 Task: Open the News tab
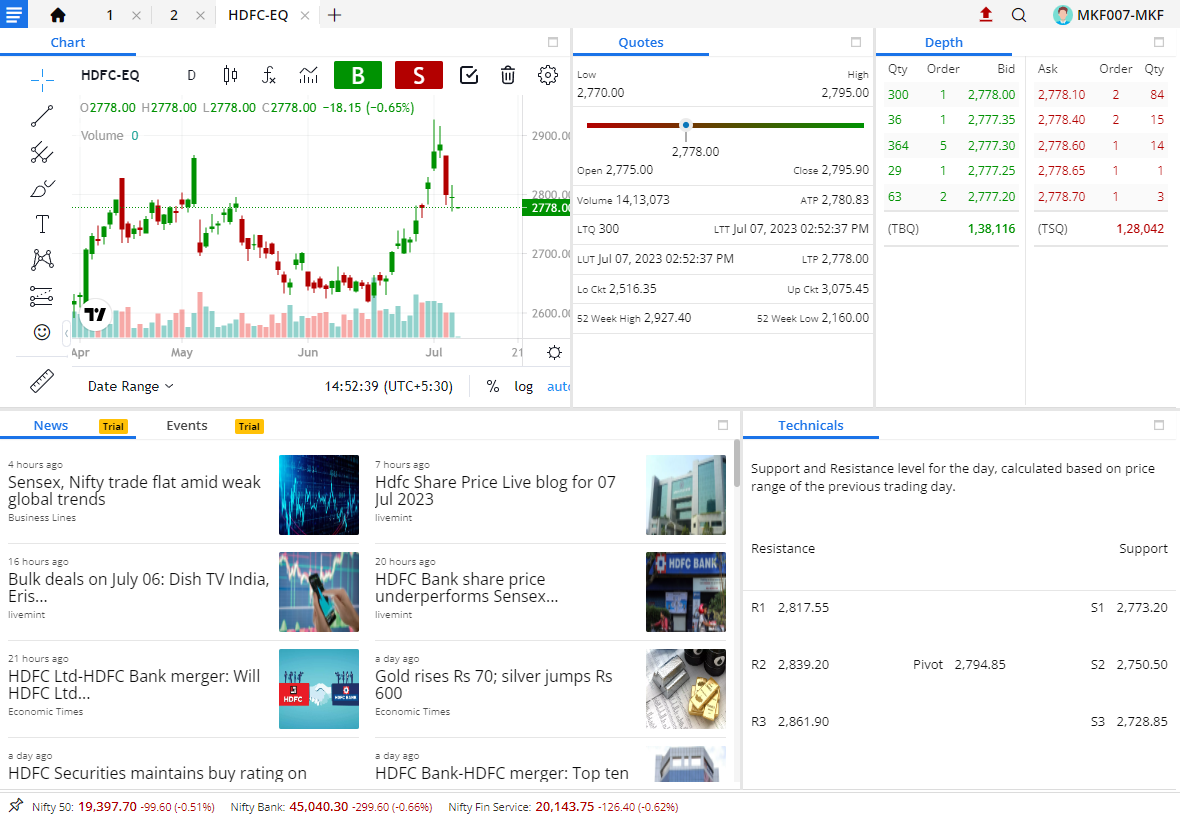coord(51,425)
